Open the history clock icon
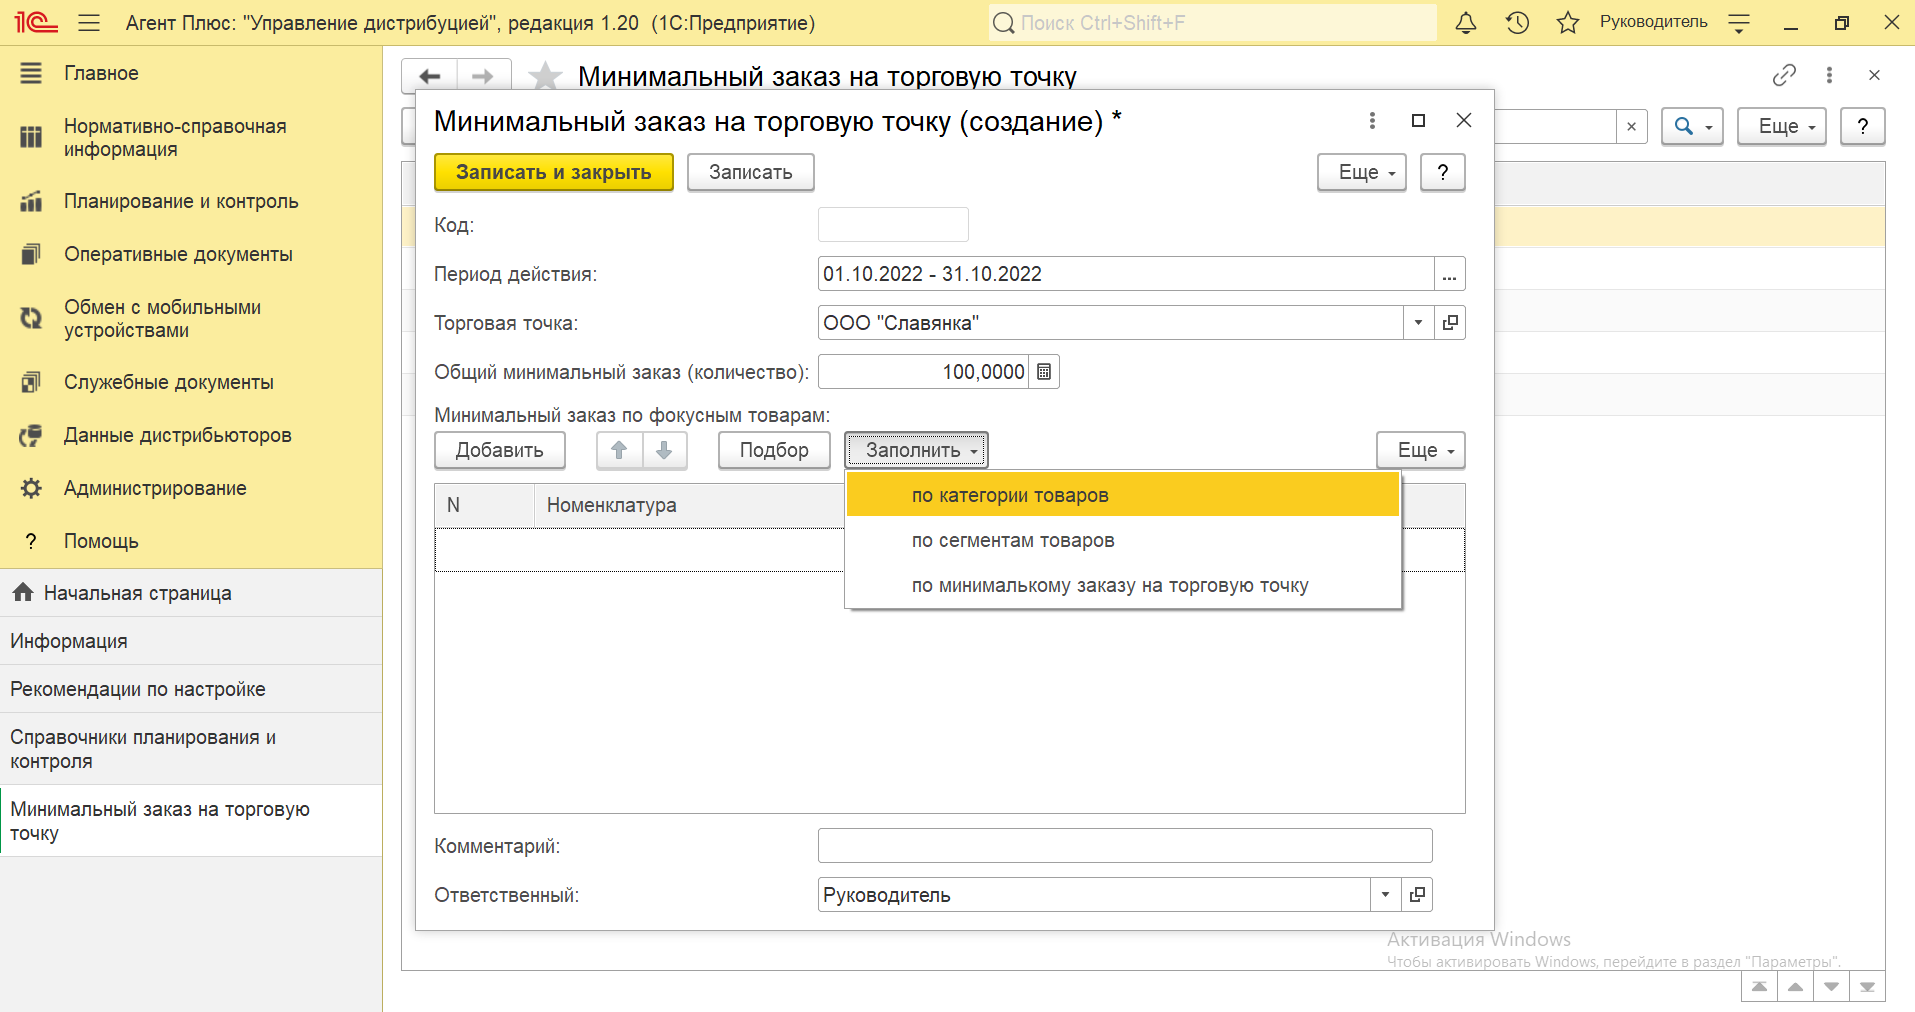Image resolution: width=1915 pixels, height=1012 pixels. click(1517, 23)
